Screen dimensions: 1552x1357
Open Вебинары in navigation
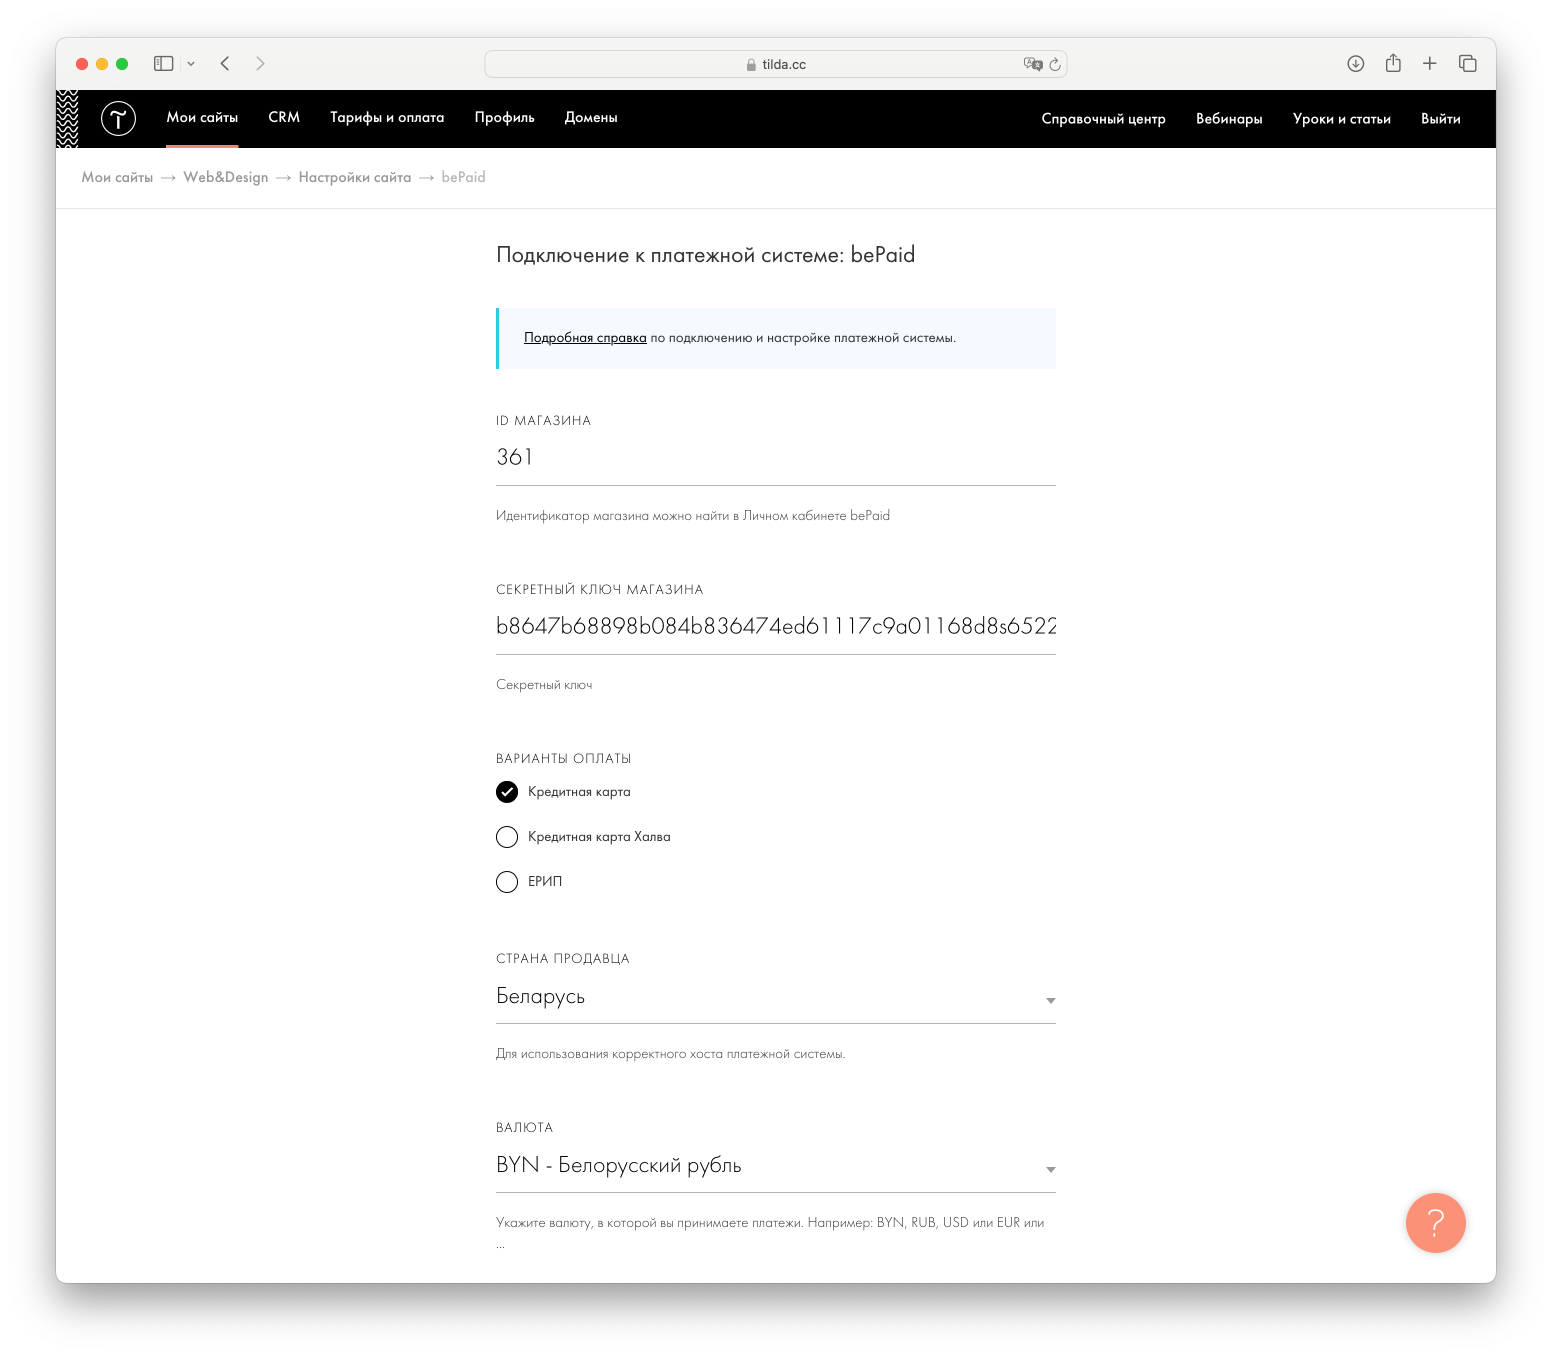1229,118
